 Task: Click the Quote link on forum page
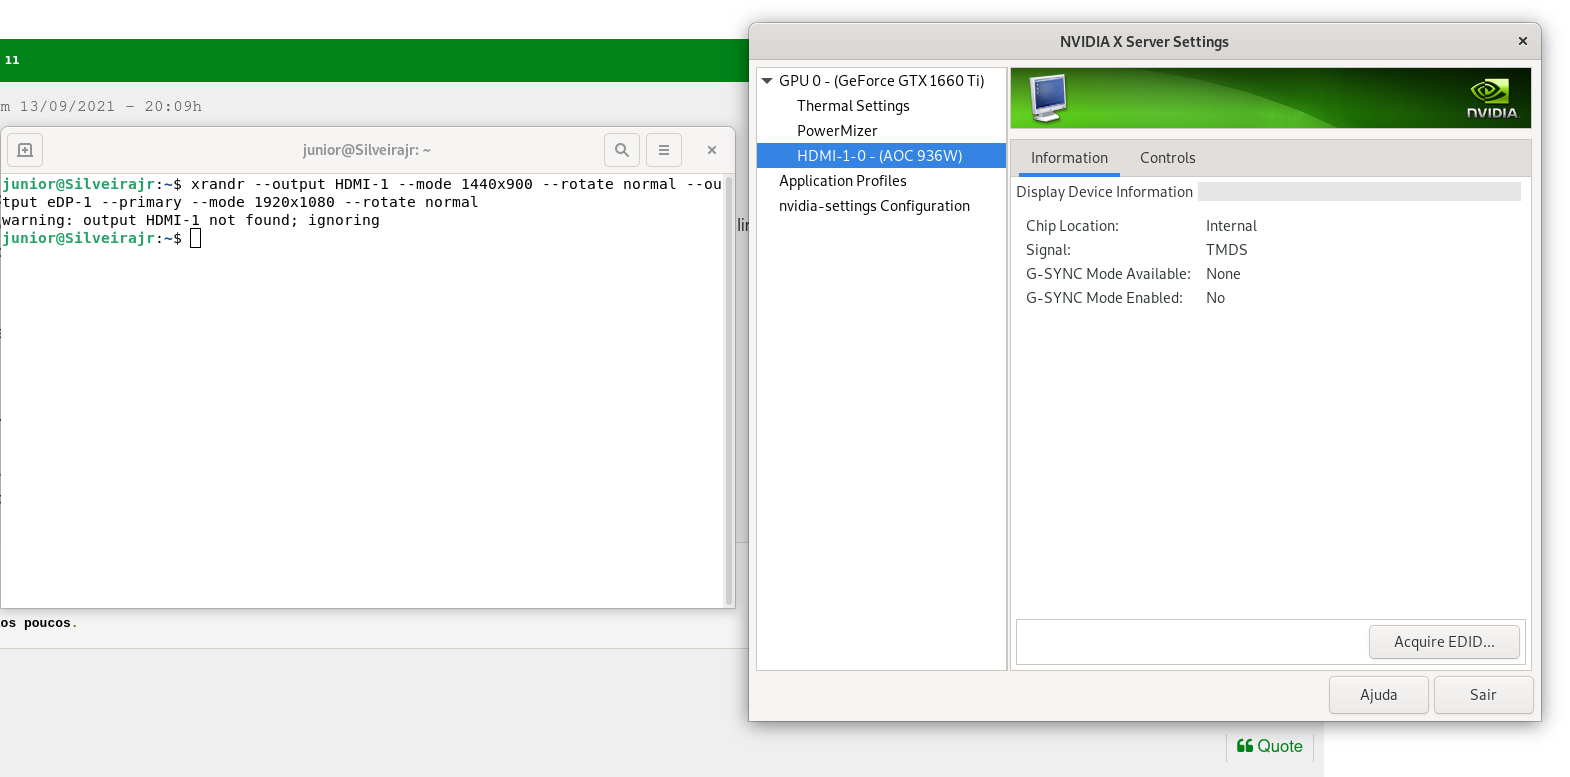pos(1269,746)
